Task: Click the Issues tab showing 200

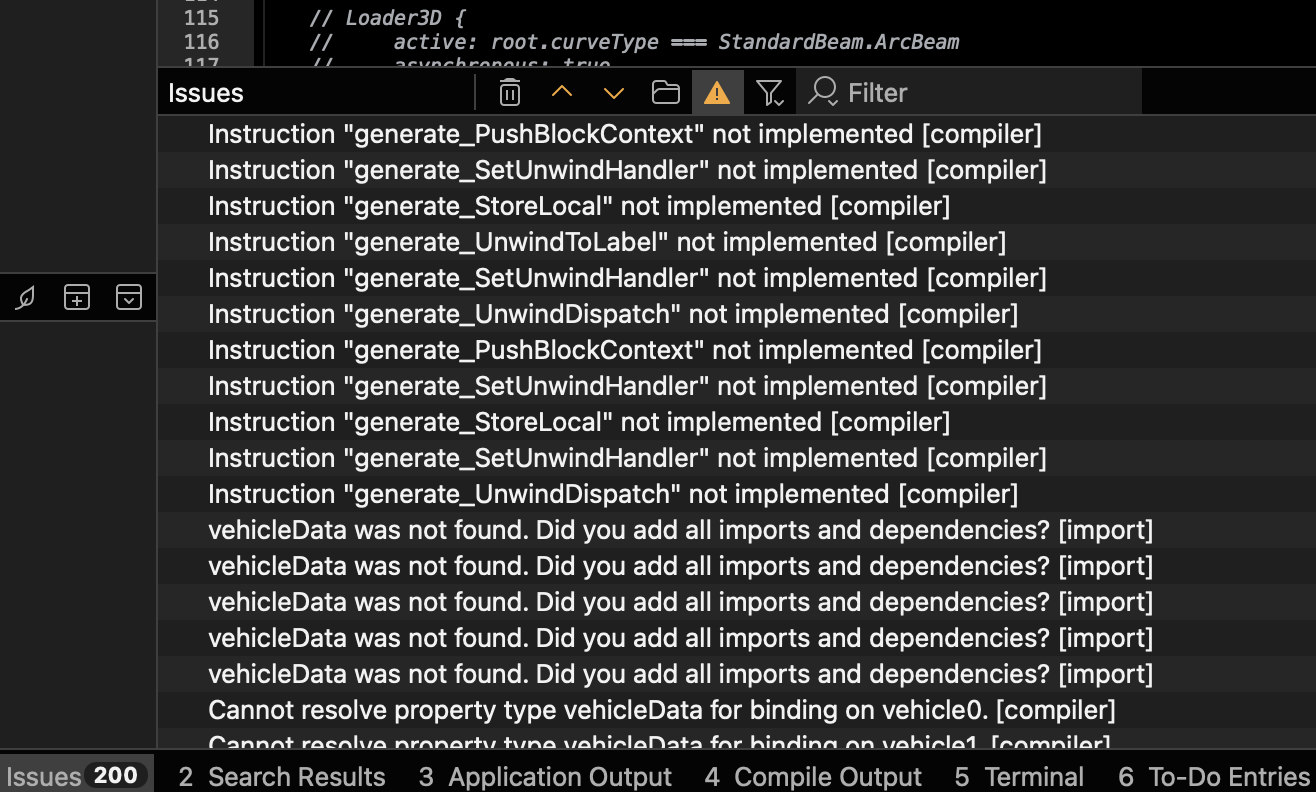Action: (77, 777)
